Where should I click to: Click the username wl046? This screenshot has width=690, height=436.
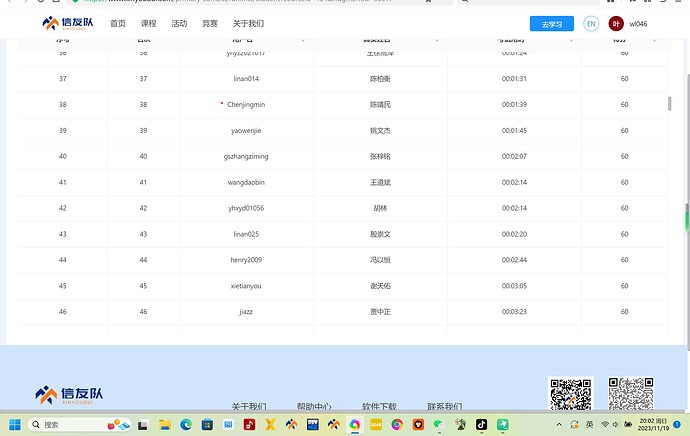pyautogui.click(x=638, y=24)
